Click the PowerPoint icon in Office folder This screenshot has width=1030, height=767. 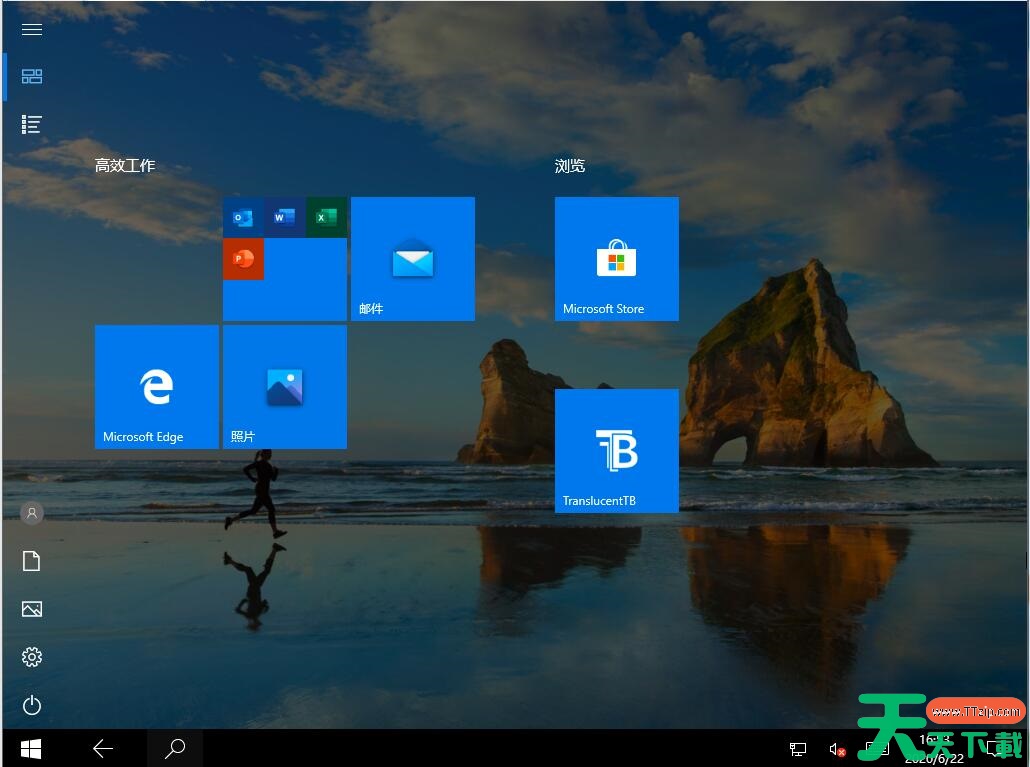(243, 259)
